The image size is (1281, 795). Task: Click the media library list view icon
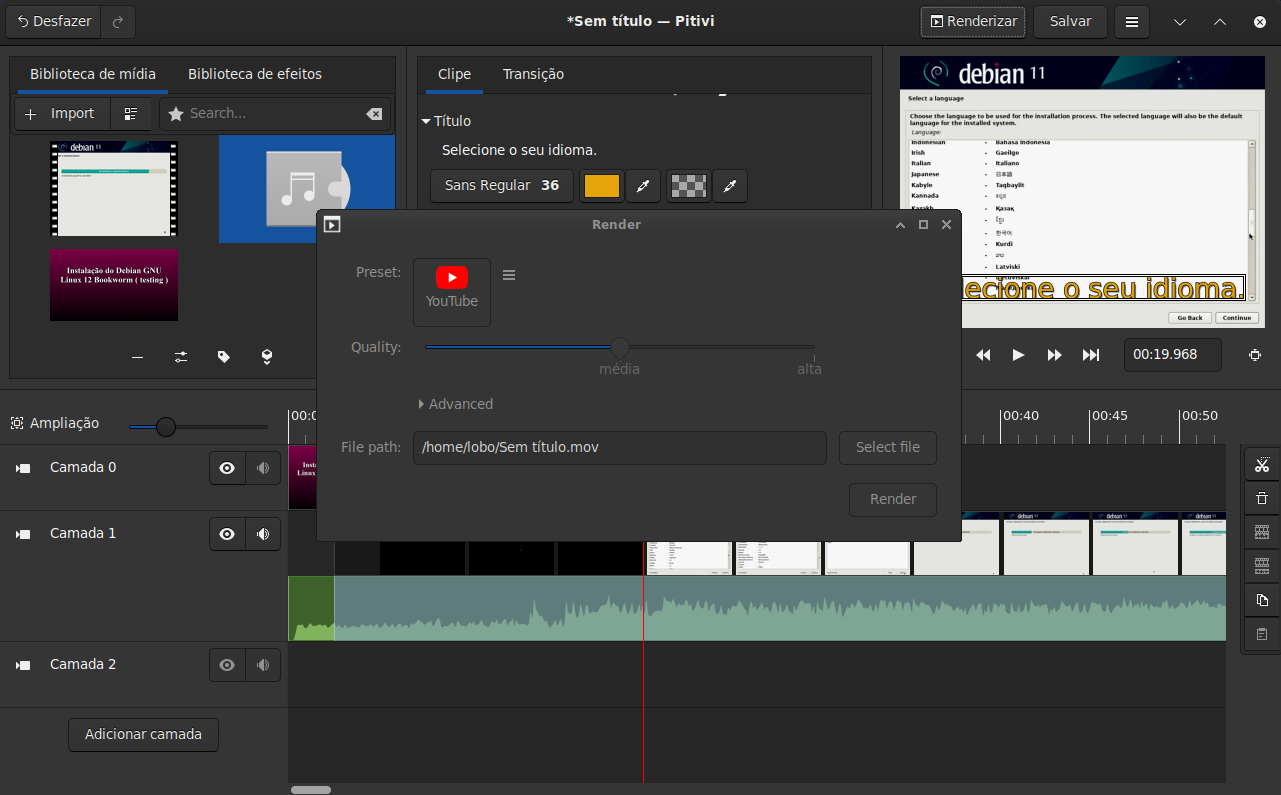point(131,114)
